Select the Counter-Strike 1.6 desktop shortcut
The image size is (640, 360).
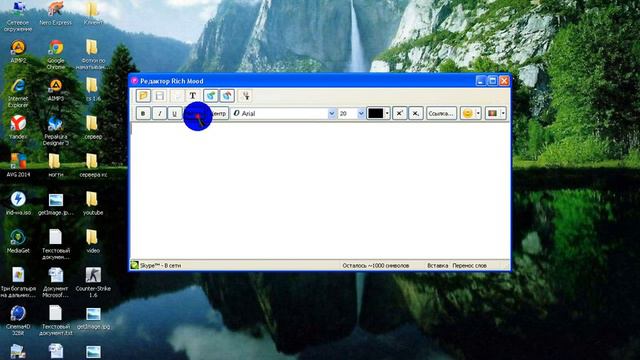pyautogui.click(x=93, y=282)
